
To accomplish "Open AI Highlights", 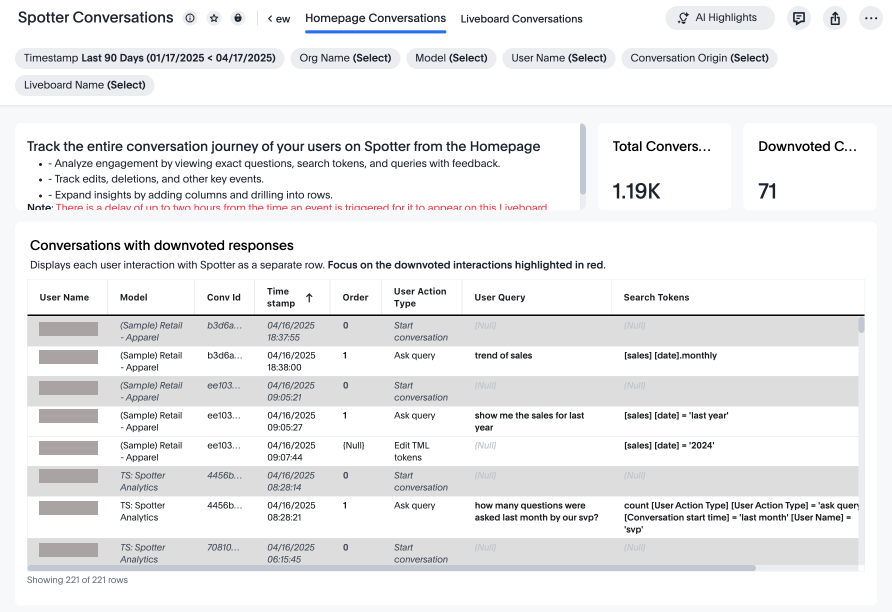I will (x=719, y=18).
